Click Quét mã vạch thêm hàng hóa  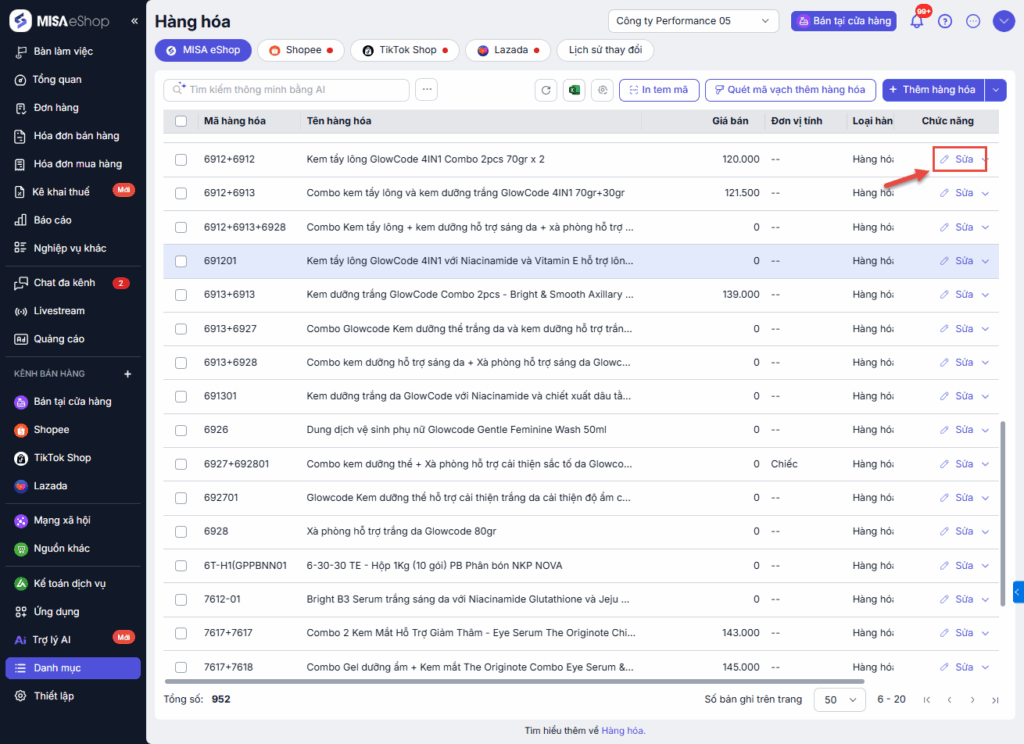[790, 90]
